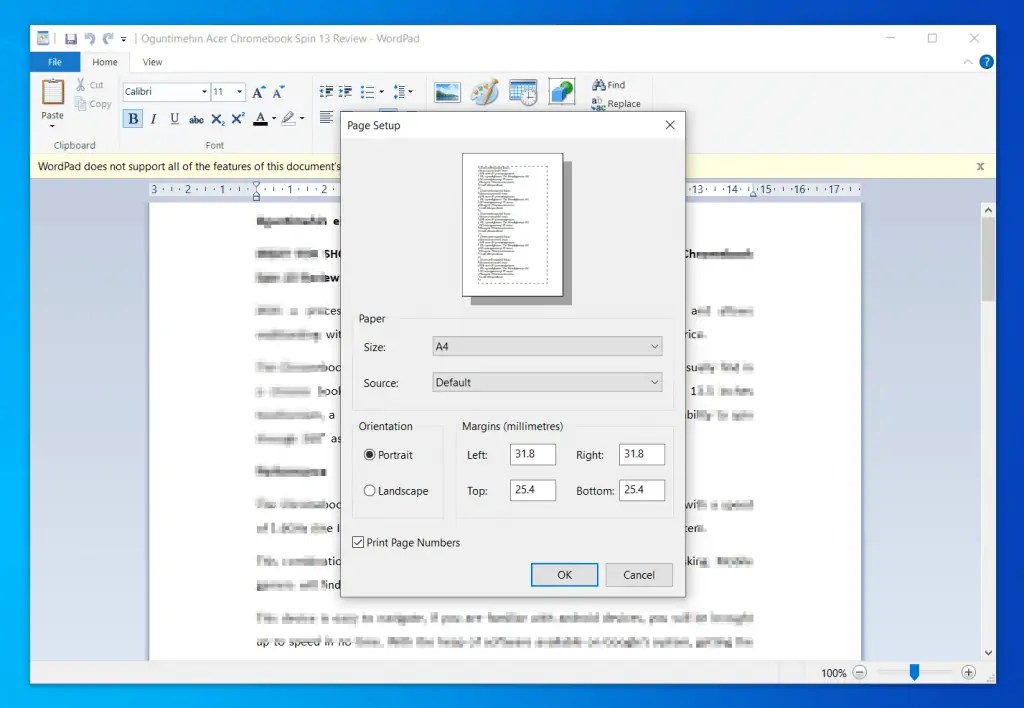Disable Print Page Numbers

[358, 542]
